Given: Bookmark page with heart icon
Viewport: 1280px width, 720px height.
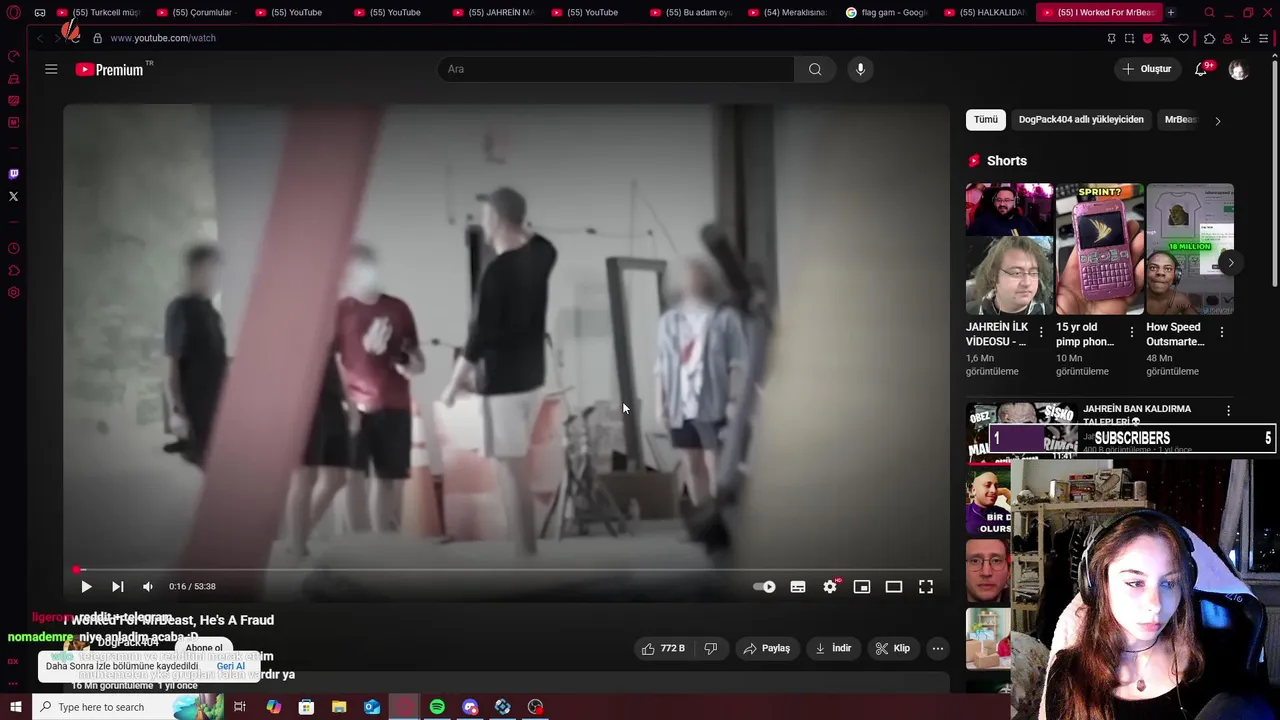Looking at the screenshot, I should point(1184,38).
